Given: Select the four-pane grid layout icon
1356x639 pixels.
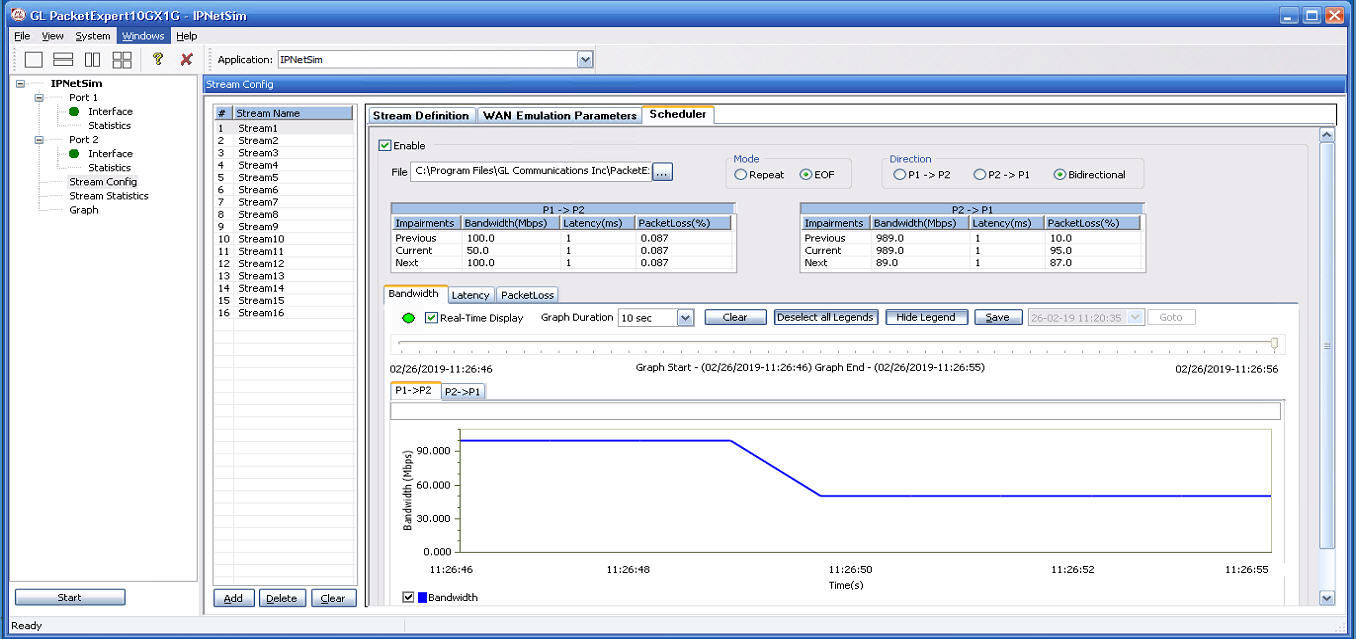Looking at the screenshot, I should (122, 60).
